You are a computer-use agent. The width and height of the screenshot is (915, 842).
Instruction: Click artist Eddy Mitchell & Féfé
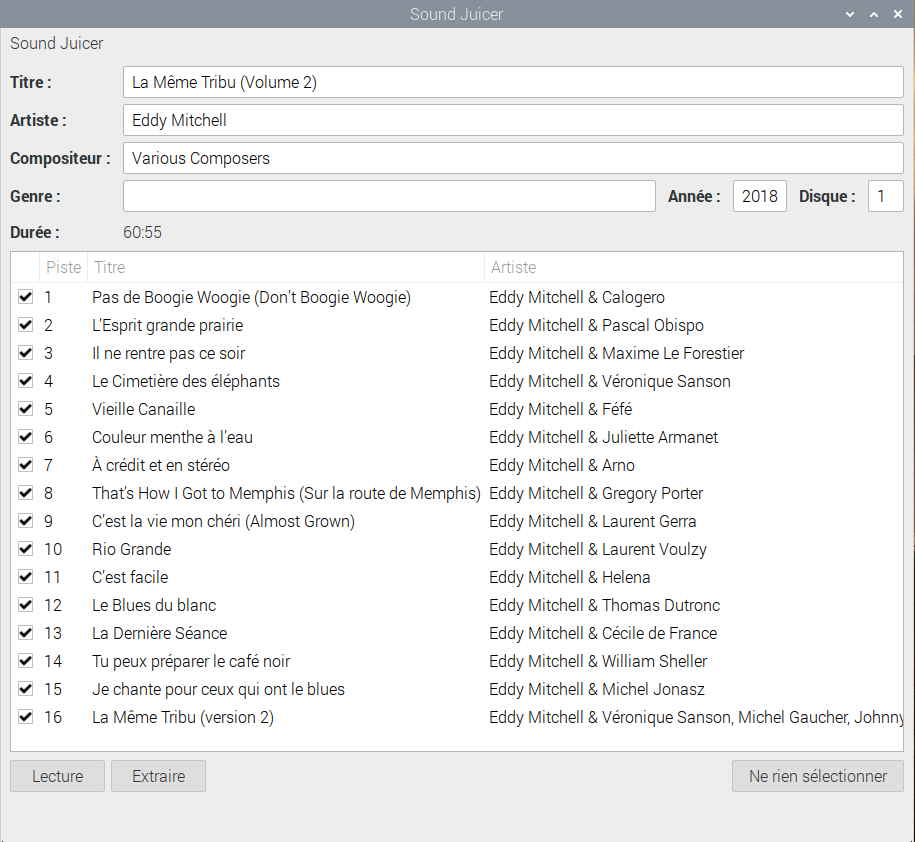561,409
